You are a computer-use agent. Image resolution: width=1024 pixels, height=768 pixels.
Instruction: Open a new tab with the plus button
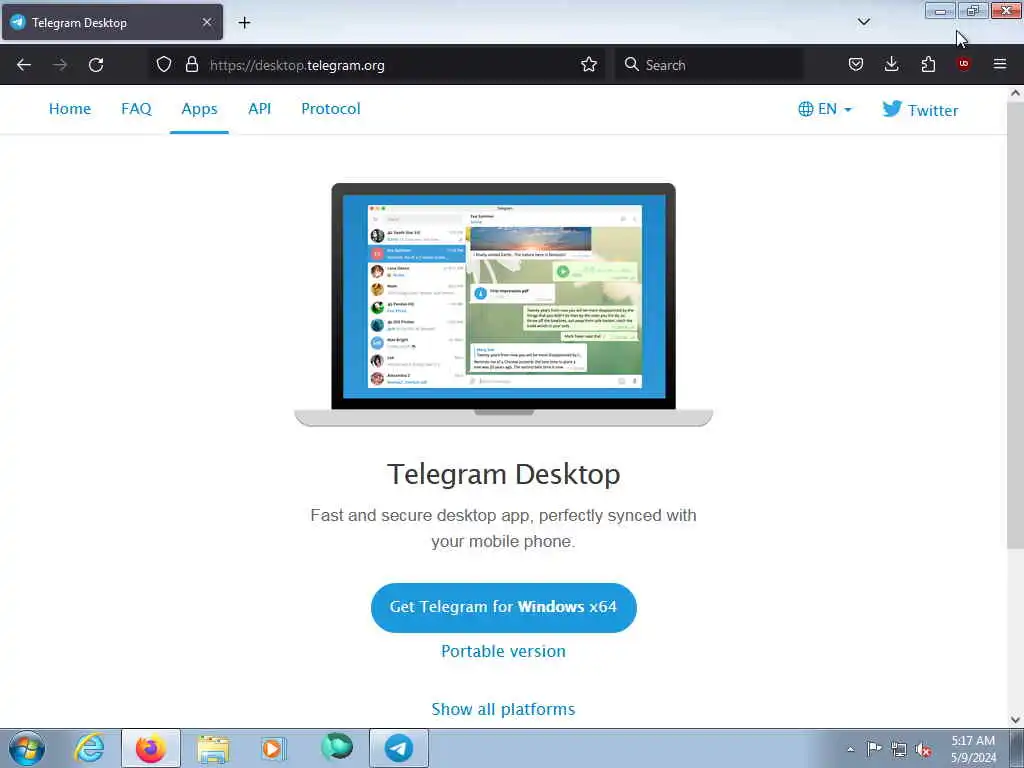point(244,23)
